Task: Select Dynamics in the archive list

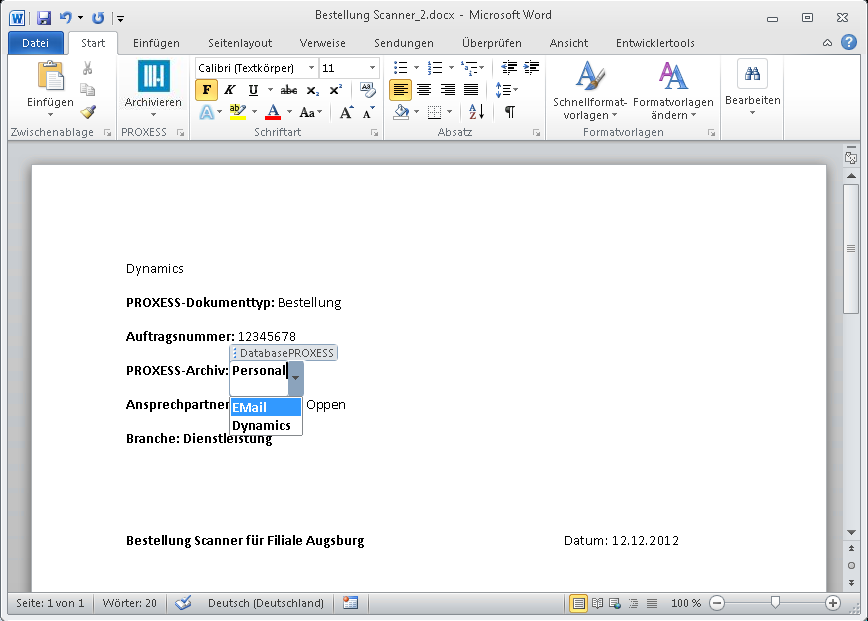Action: 266,426
